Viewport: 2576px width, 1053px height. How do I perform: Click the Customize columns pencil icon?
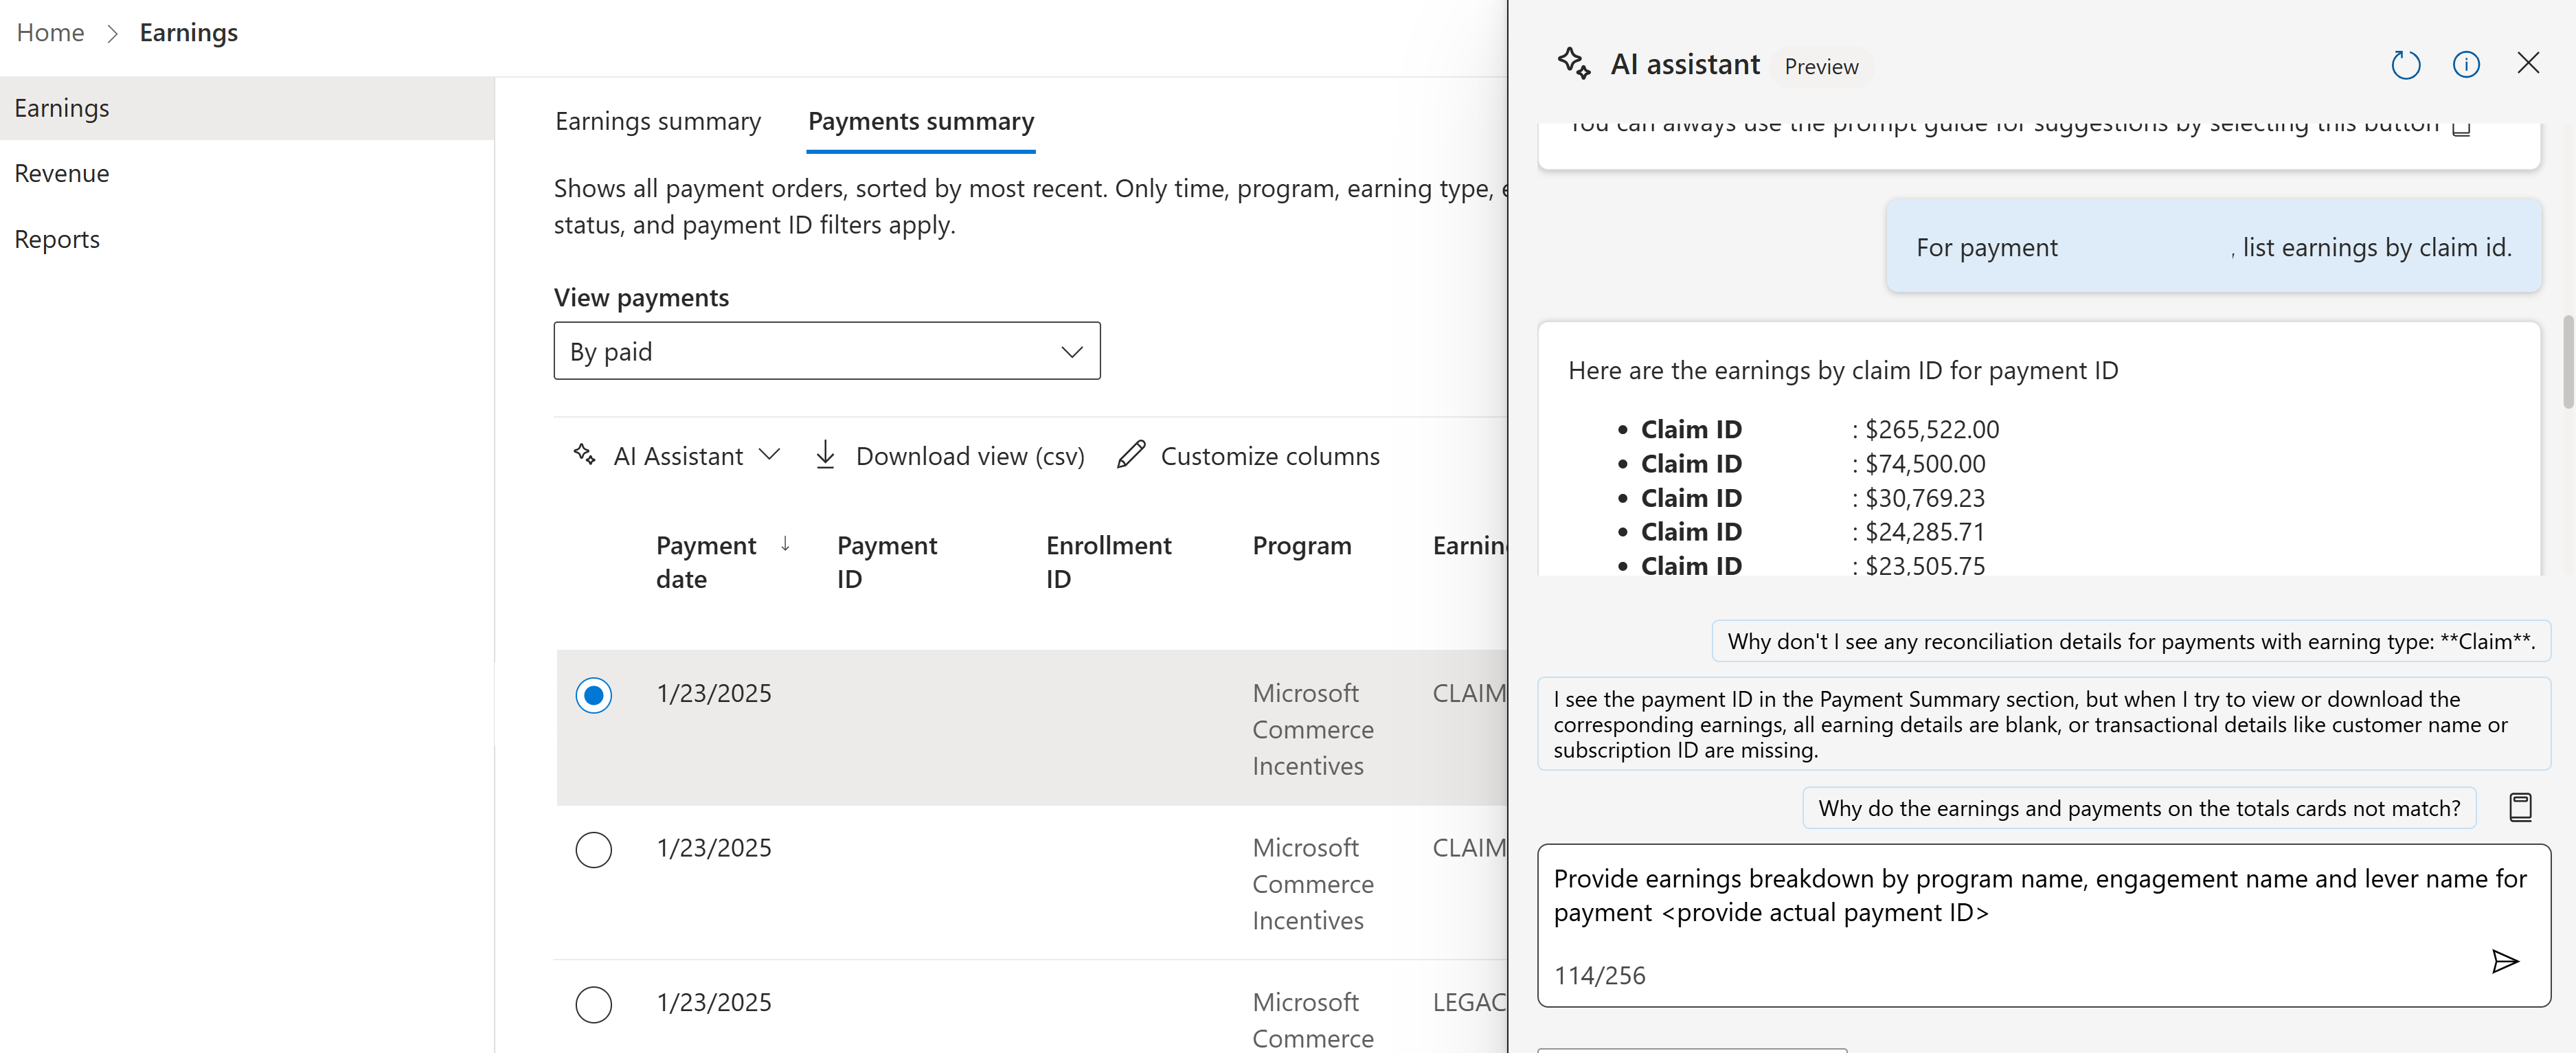(1131, 455)
